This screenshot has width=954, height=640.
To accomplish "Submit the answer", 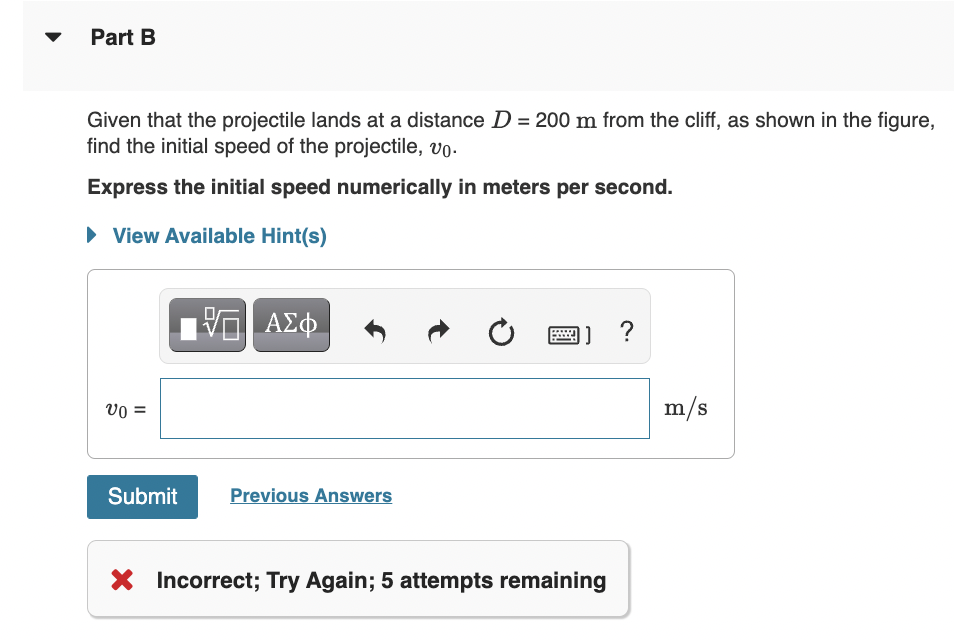I will click(x=142, y=496).
